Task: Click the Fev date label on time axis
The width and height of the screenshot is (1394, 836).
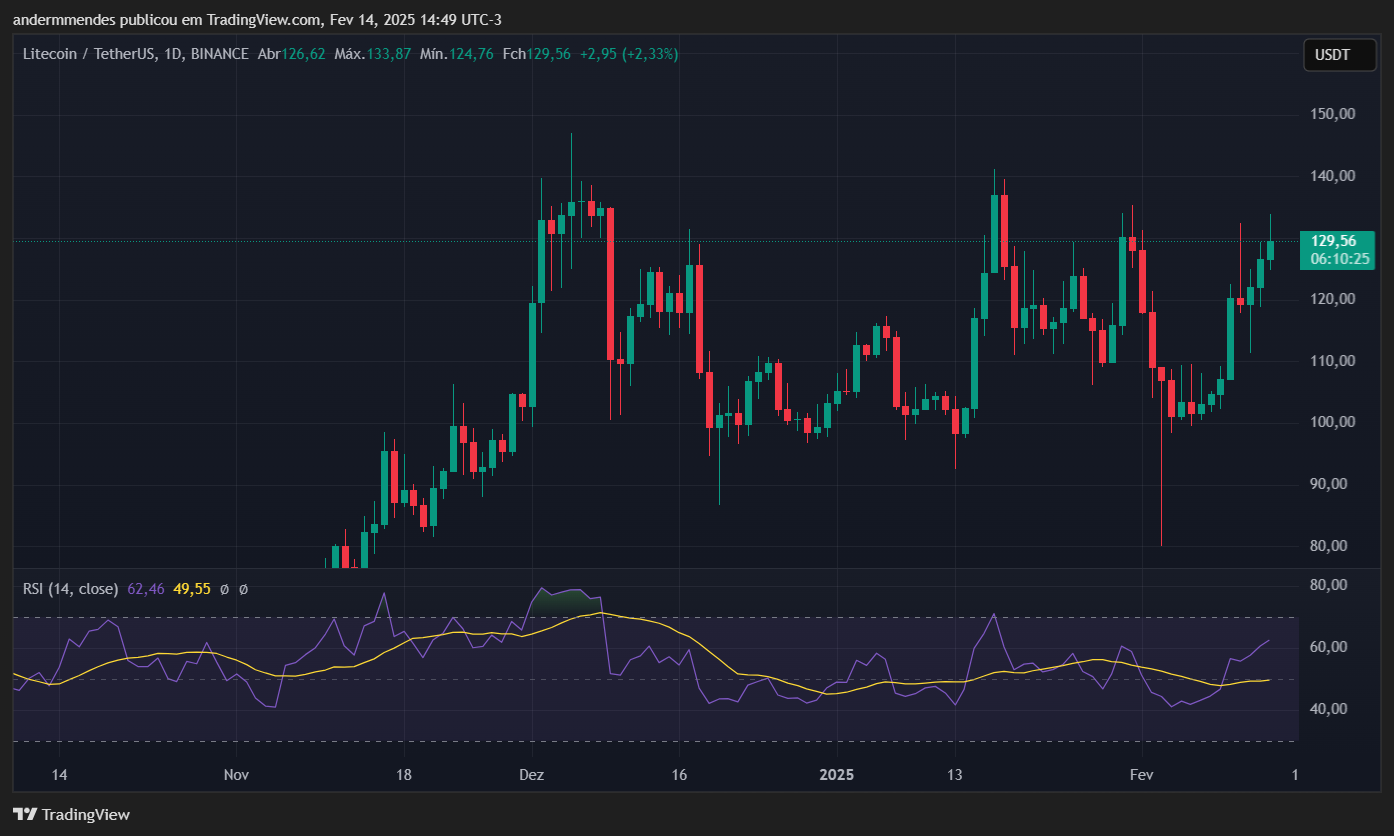Action: [1141, 775]
